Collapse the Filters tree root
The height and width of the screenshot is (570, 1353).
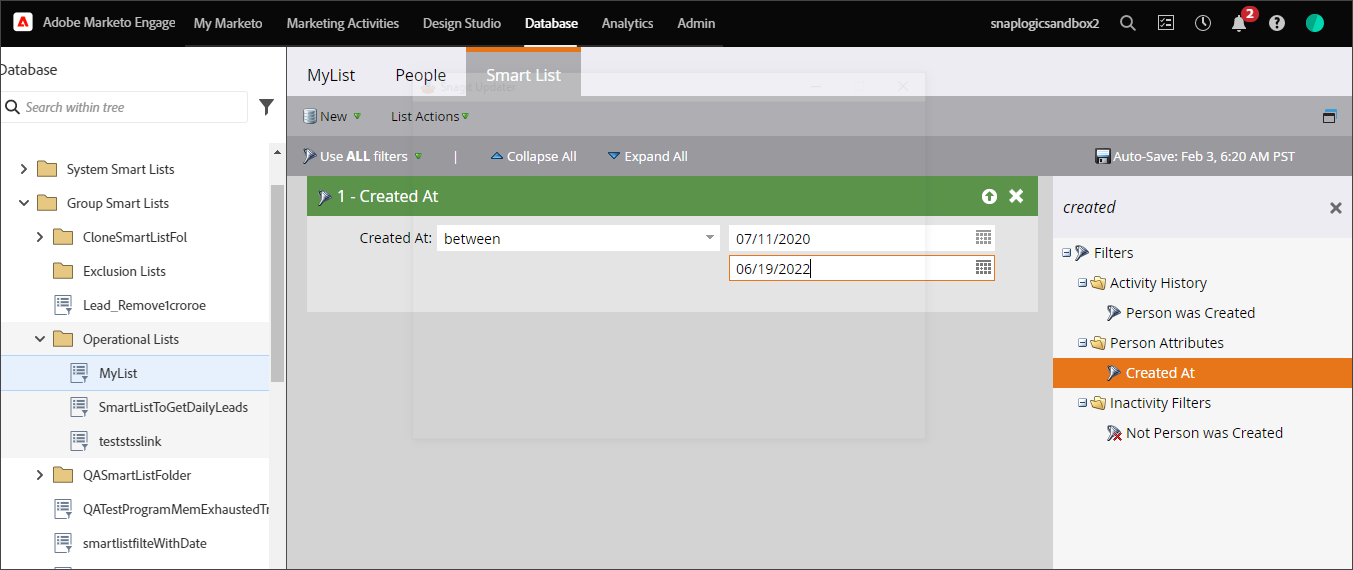pos(1066,253)
